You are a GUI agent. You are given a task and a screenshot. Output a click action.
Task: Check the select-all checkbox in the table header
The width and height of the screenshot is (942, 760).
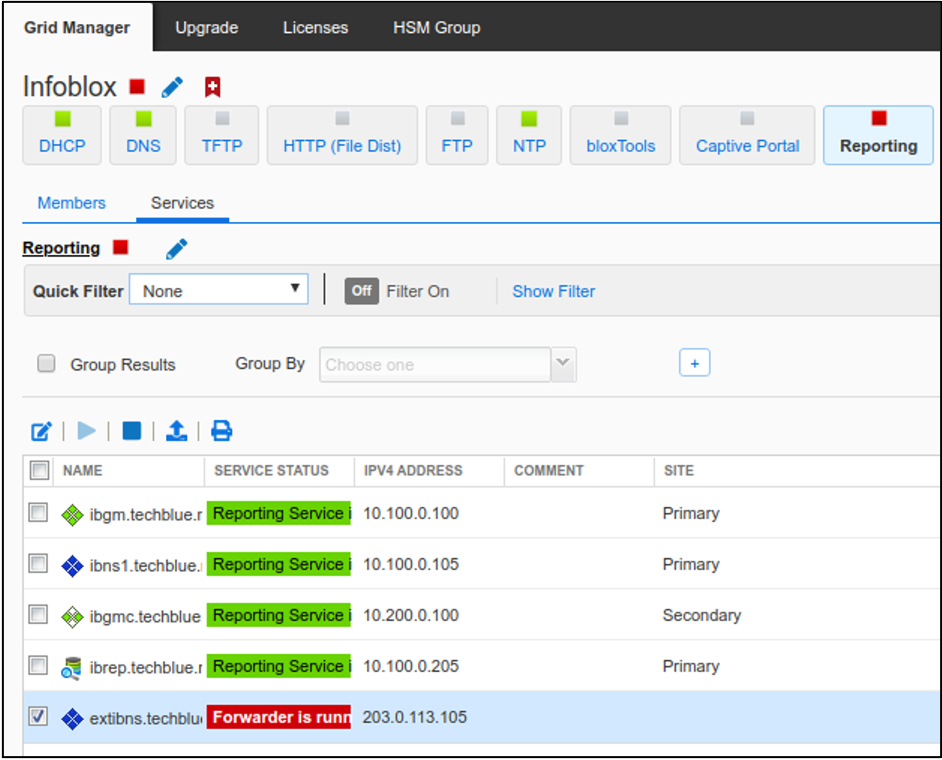coord(40,470)
